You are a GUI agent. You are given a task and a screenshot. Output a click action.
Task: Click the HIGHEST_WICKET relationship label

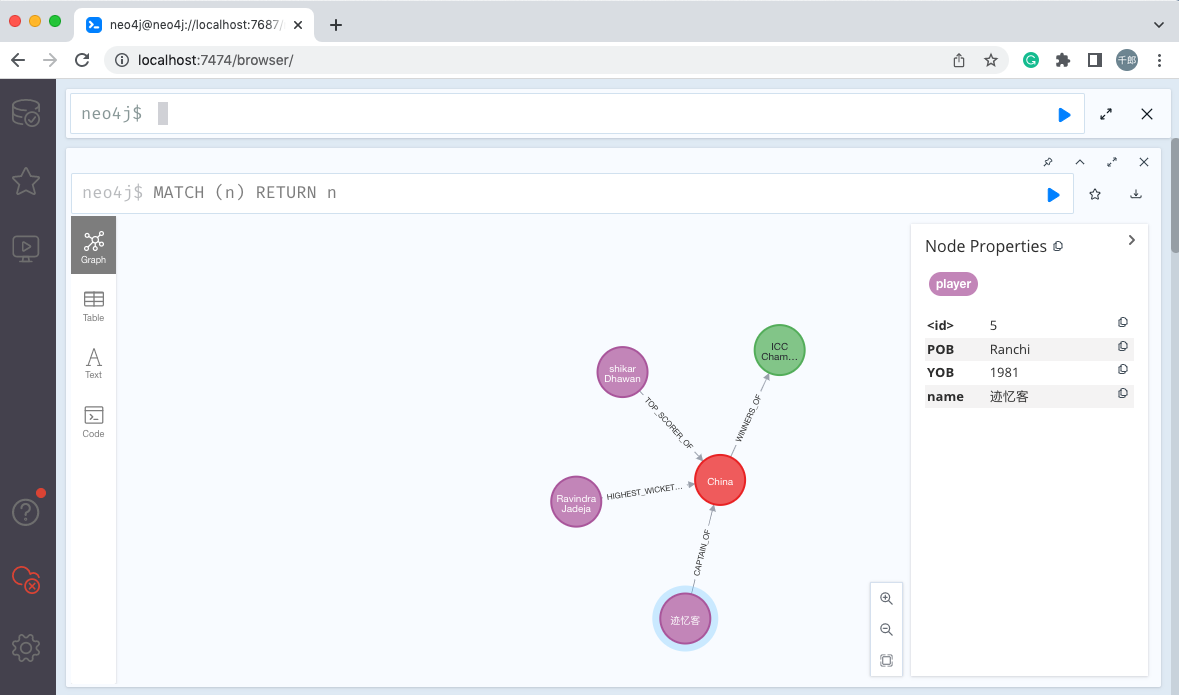tap(644, 492)
